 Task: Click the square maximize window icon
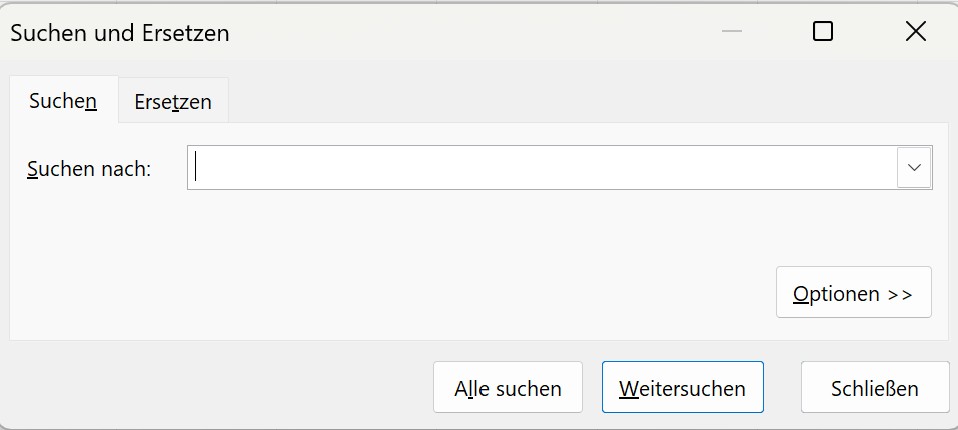[823, 32]
